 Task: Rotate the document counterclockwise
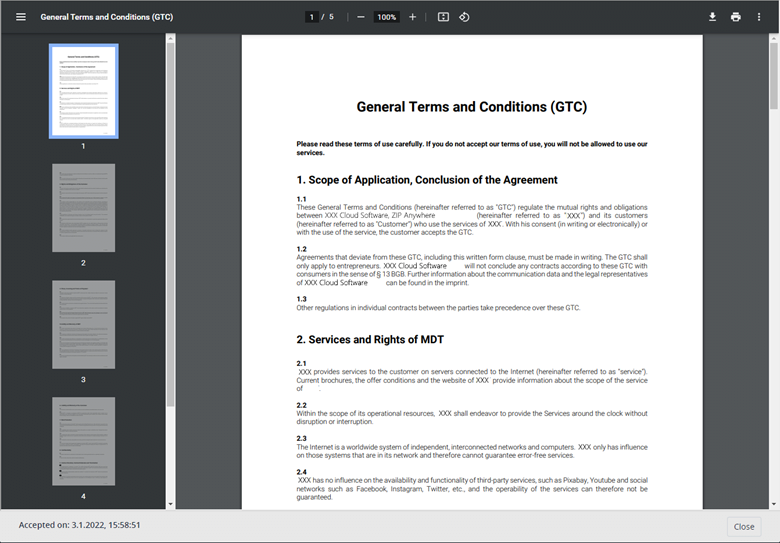tap(465, 17)
